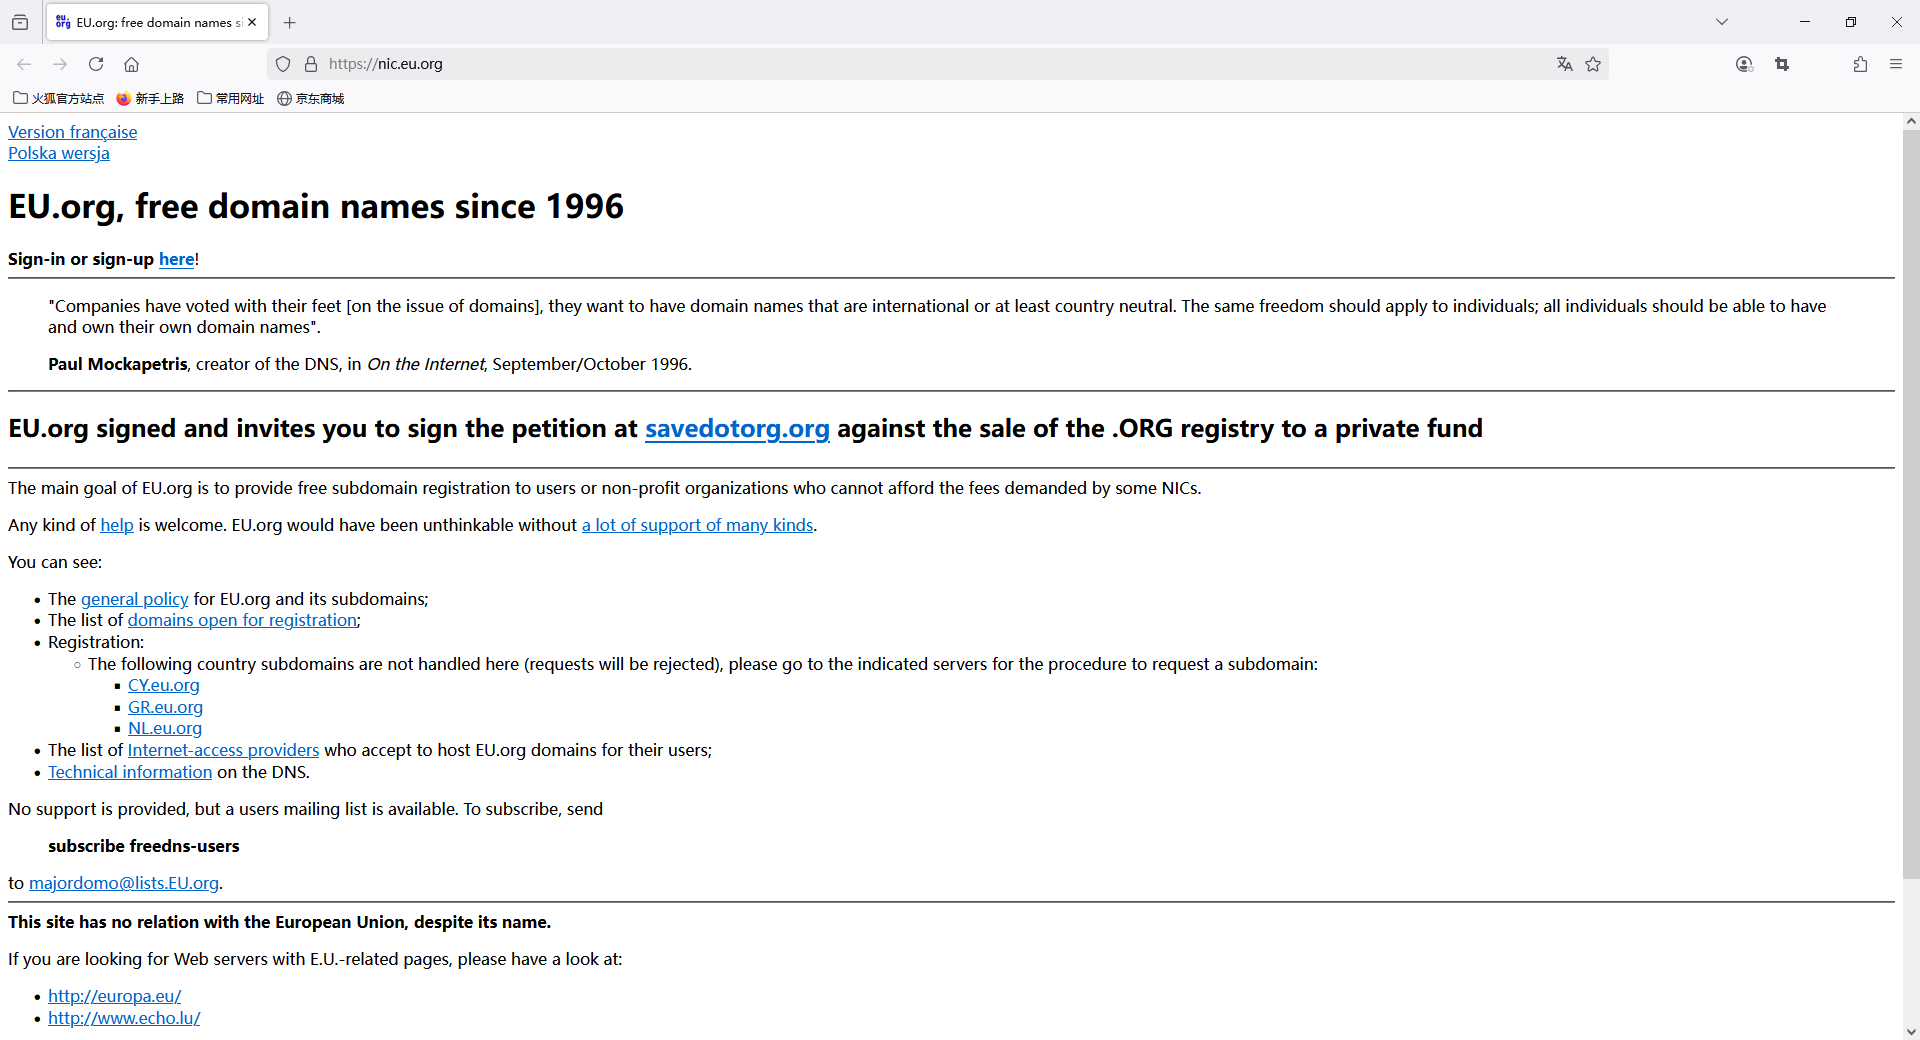Open the 常用网址 bookmarks folder

231,98
